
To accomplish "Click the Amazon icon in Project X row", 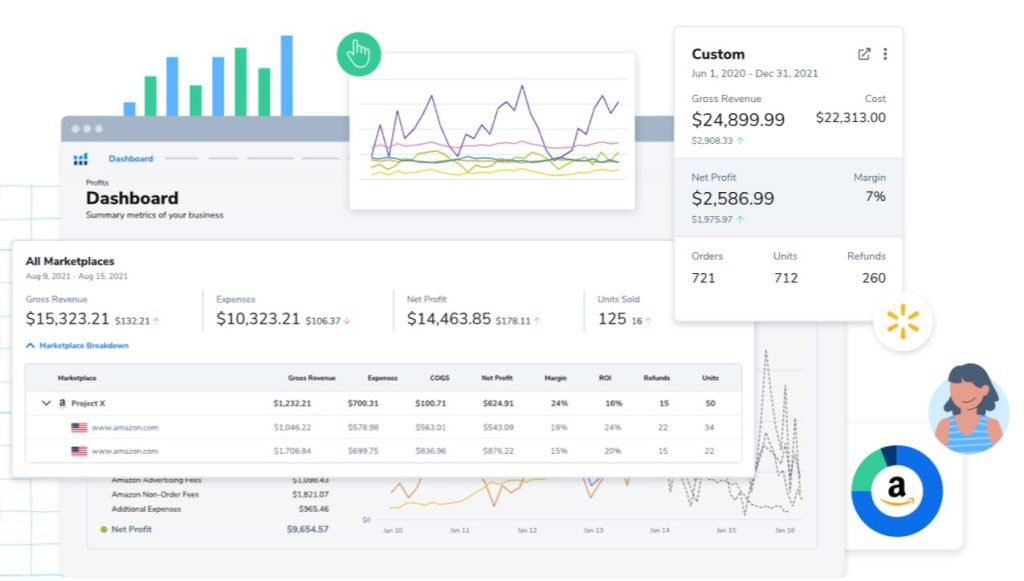I will [62, 403].
